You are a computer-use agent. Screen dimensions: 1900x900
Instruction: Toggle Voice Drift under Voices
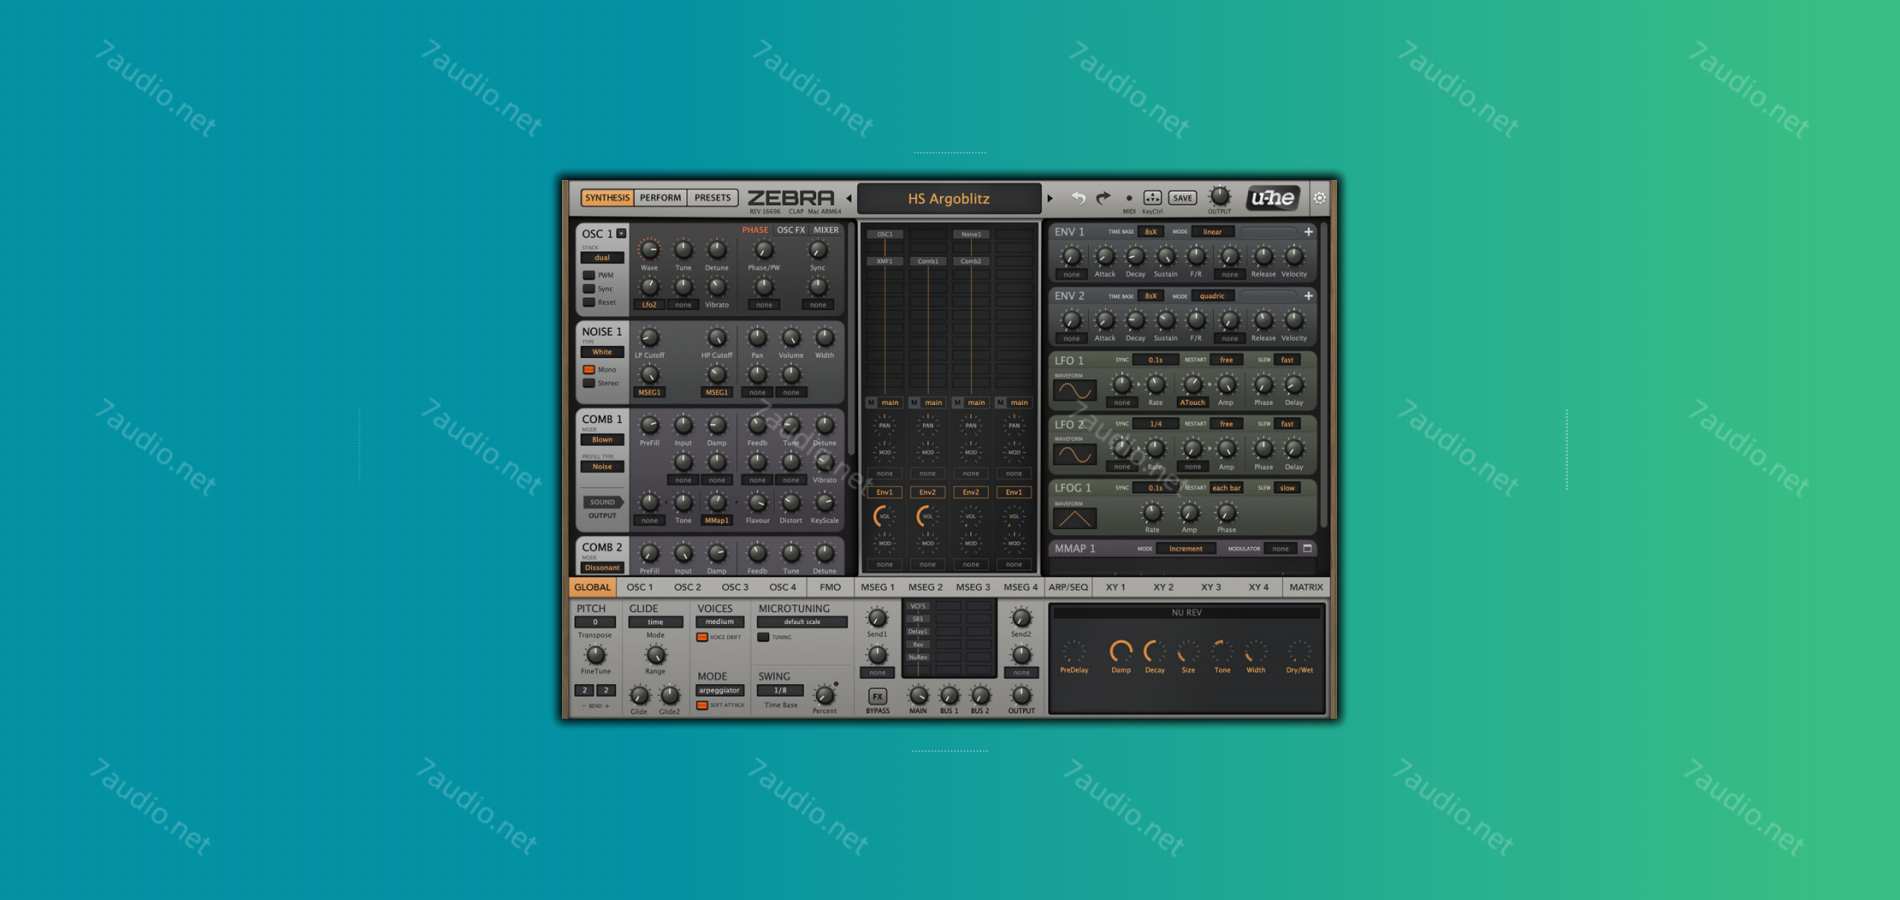pyautogui.click(x=702, y=637)
